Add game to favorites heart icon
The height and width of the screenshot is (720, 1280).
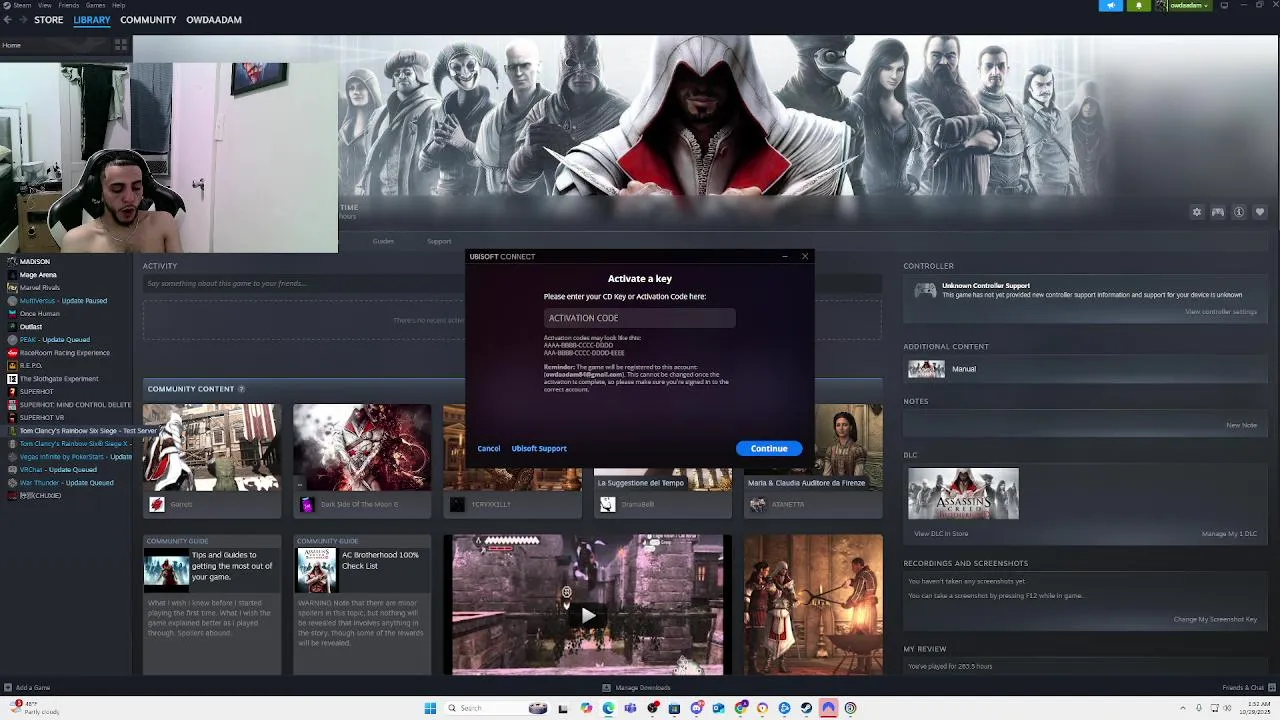(1259, 212)
